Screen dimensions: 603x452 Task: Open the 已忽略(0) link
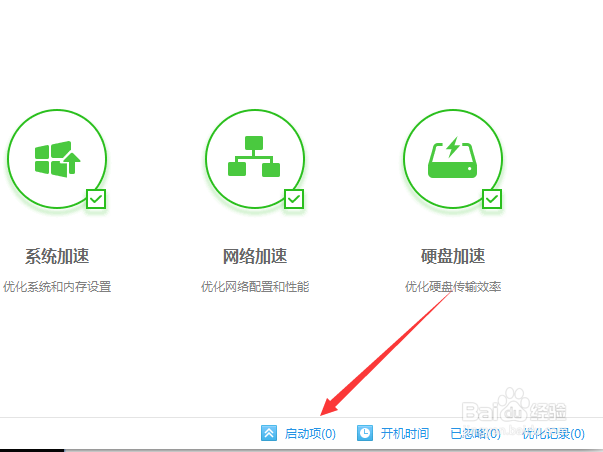click(x=475, y=434)
